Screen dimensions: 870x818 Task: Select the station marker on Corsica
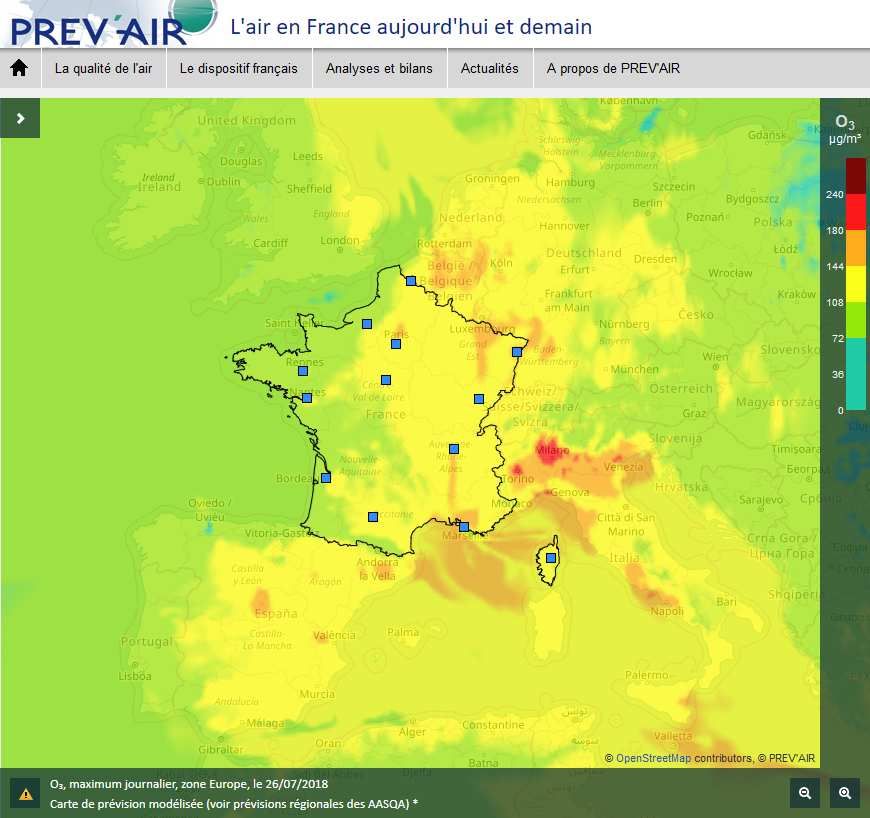point(551,558)
